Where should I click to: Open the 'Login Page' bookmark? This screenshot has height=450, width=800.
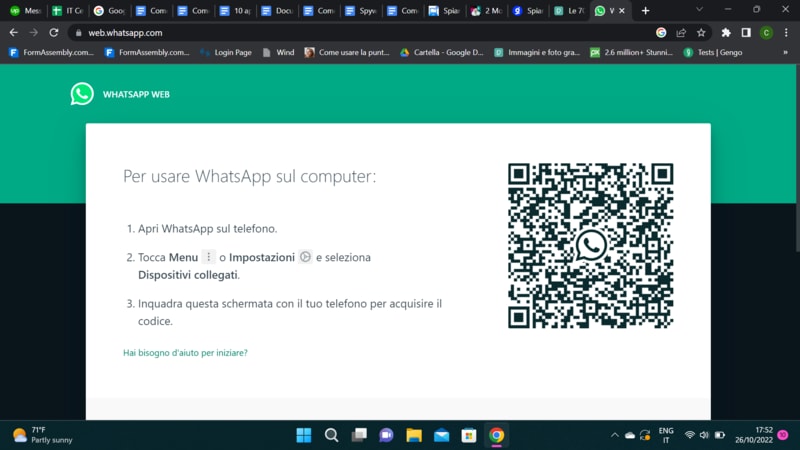coord(230,52)
